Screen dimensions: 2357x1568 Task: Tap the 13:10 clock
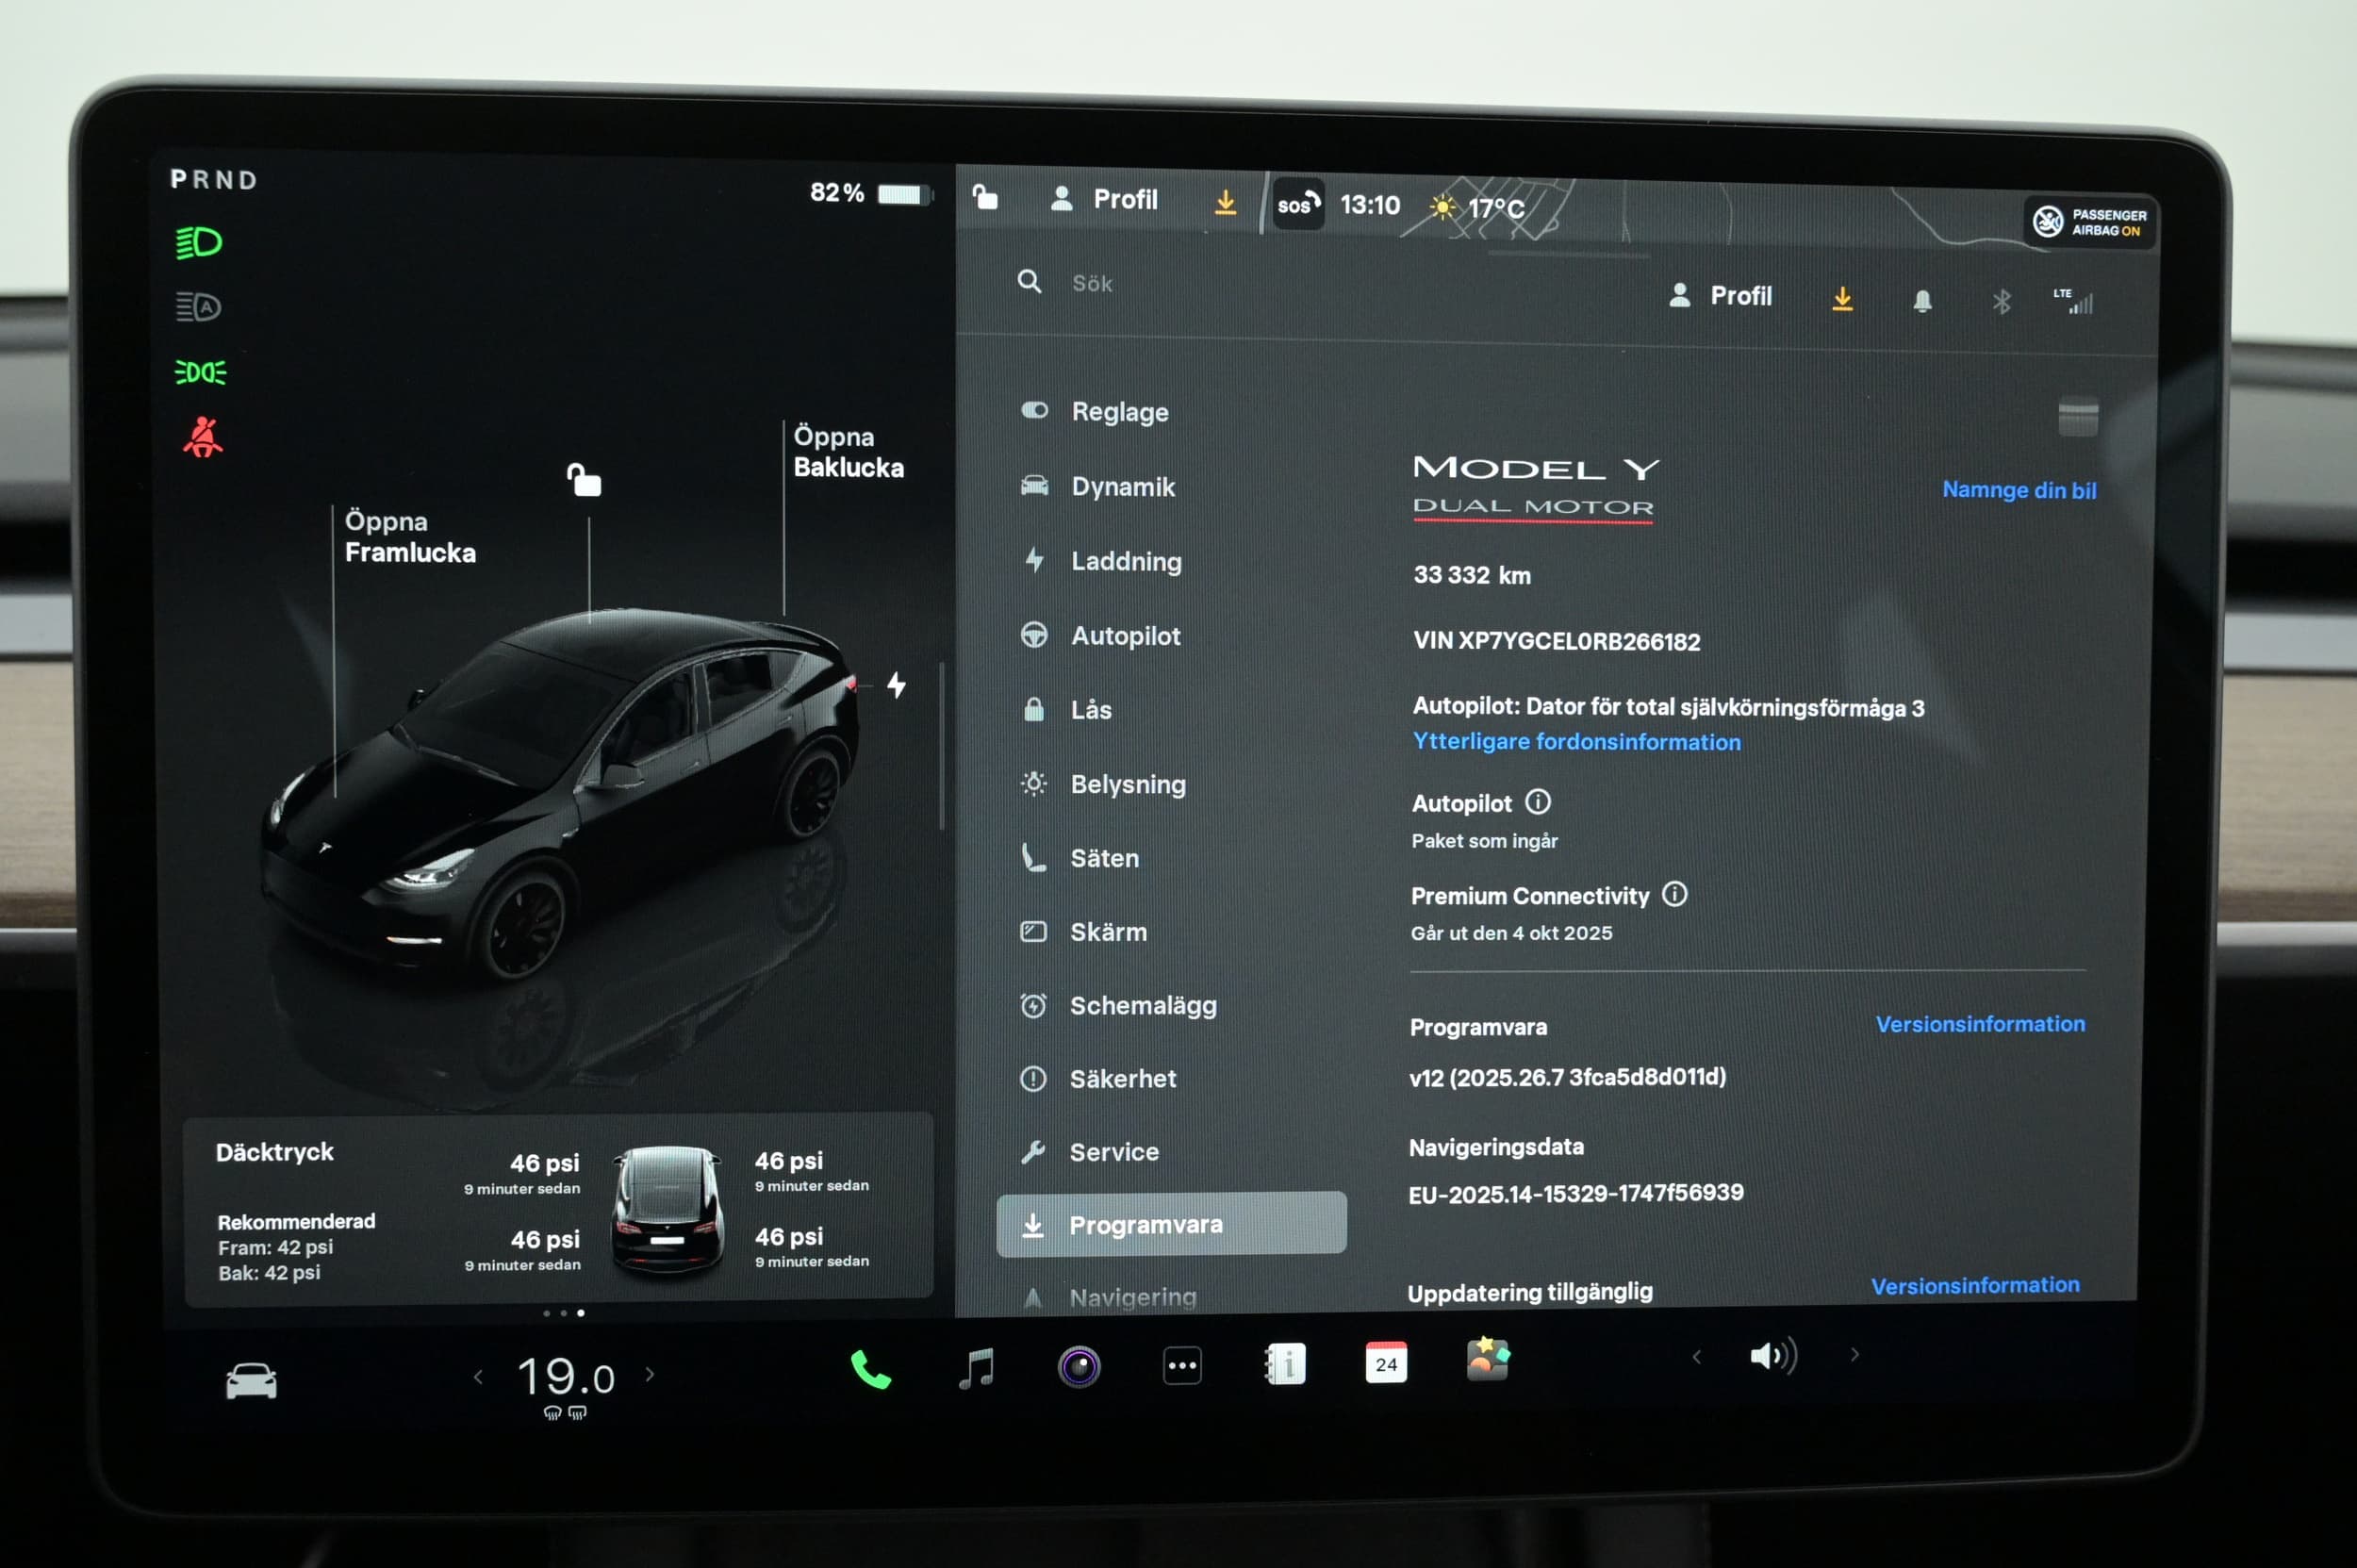(x=1369, y=205)
